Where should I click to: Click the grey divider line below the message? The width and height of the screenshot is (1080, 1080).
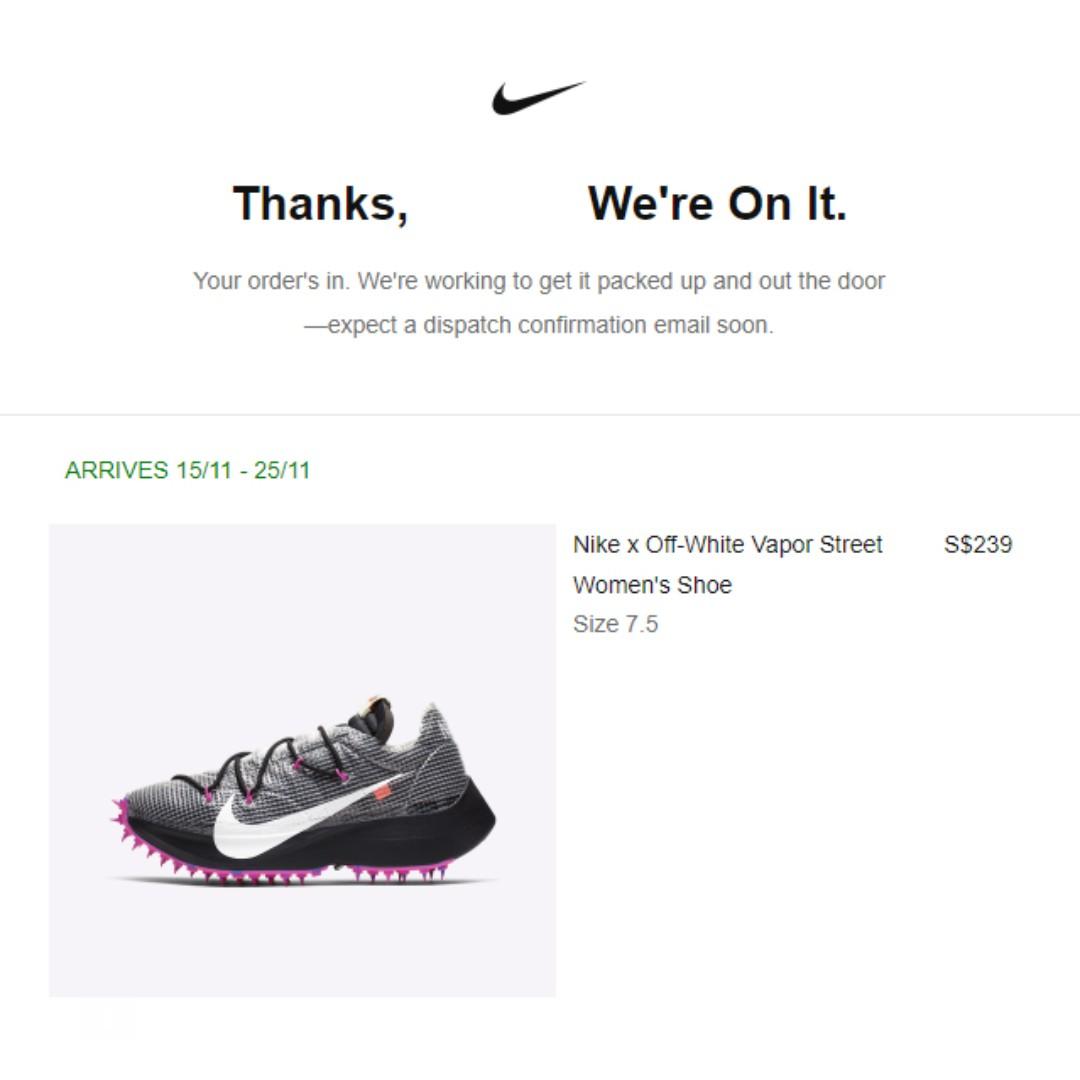(540, 415)
